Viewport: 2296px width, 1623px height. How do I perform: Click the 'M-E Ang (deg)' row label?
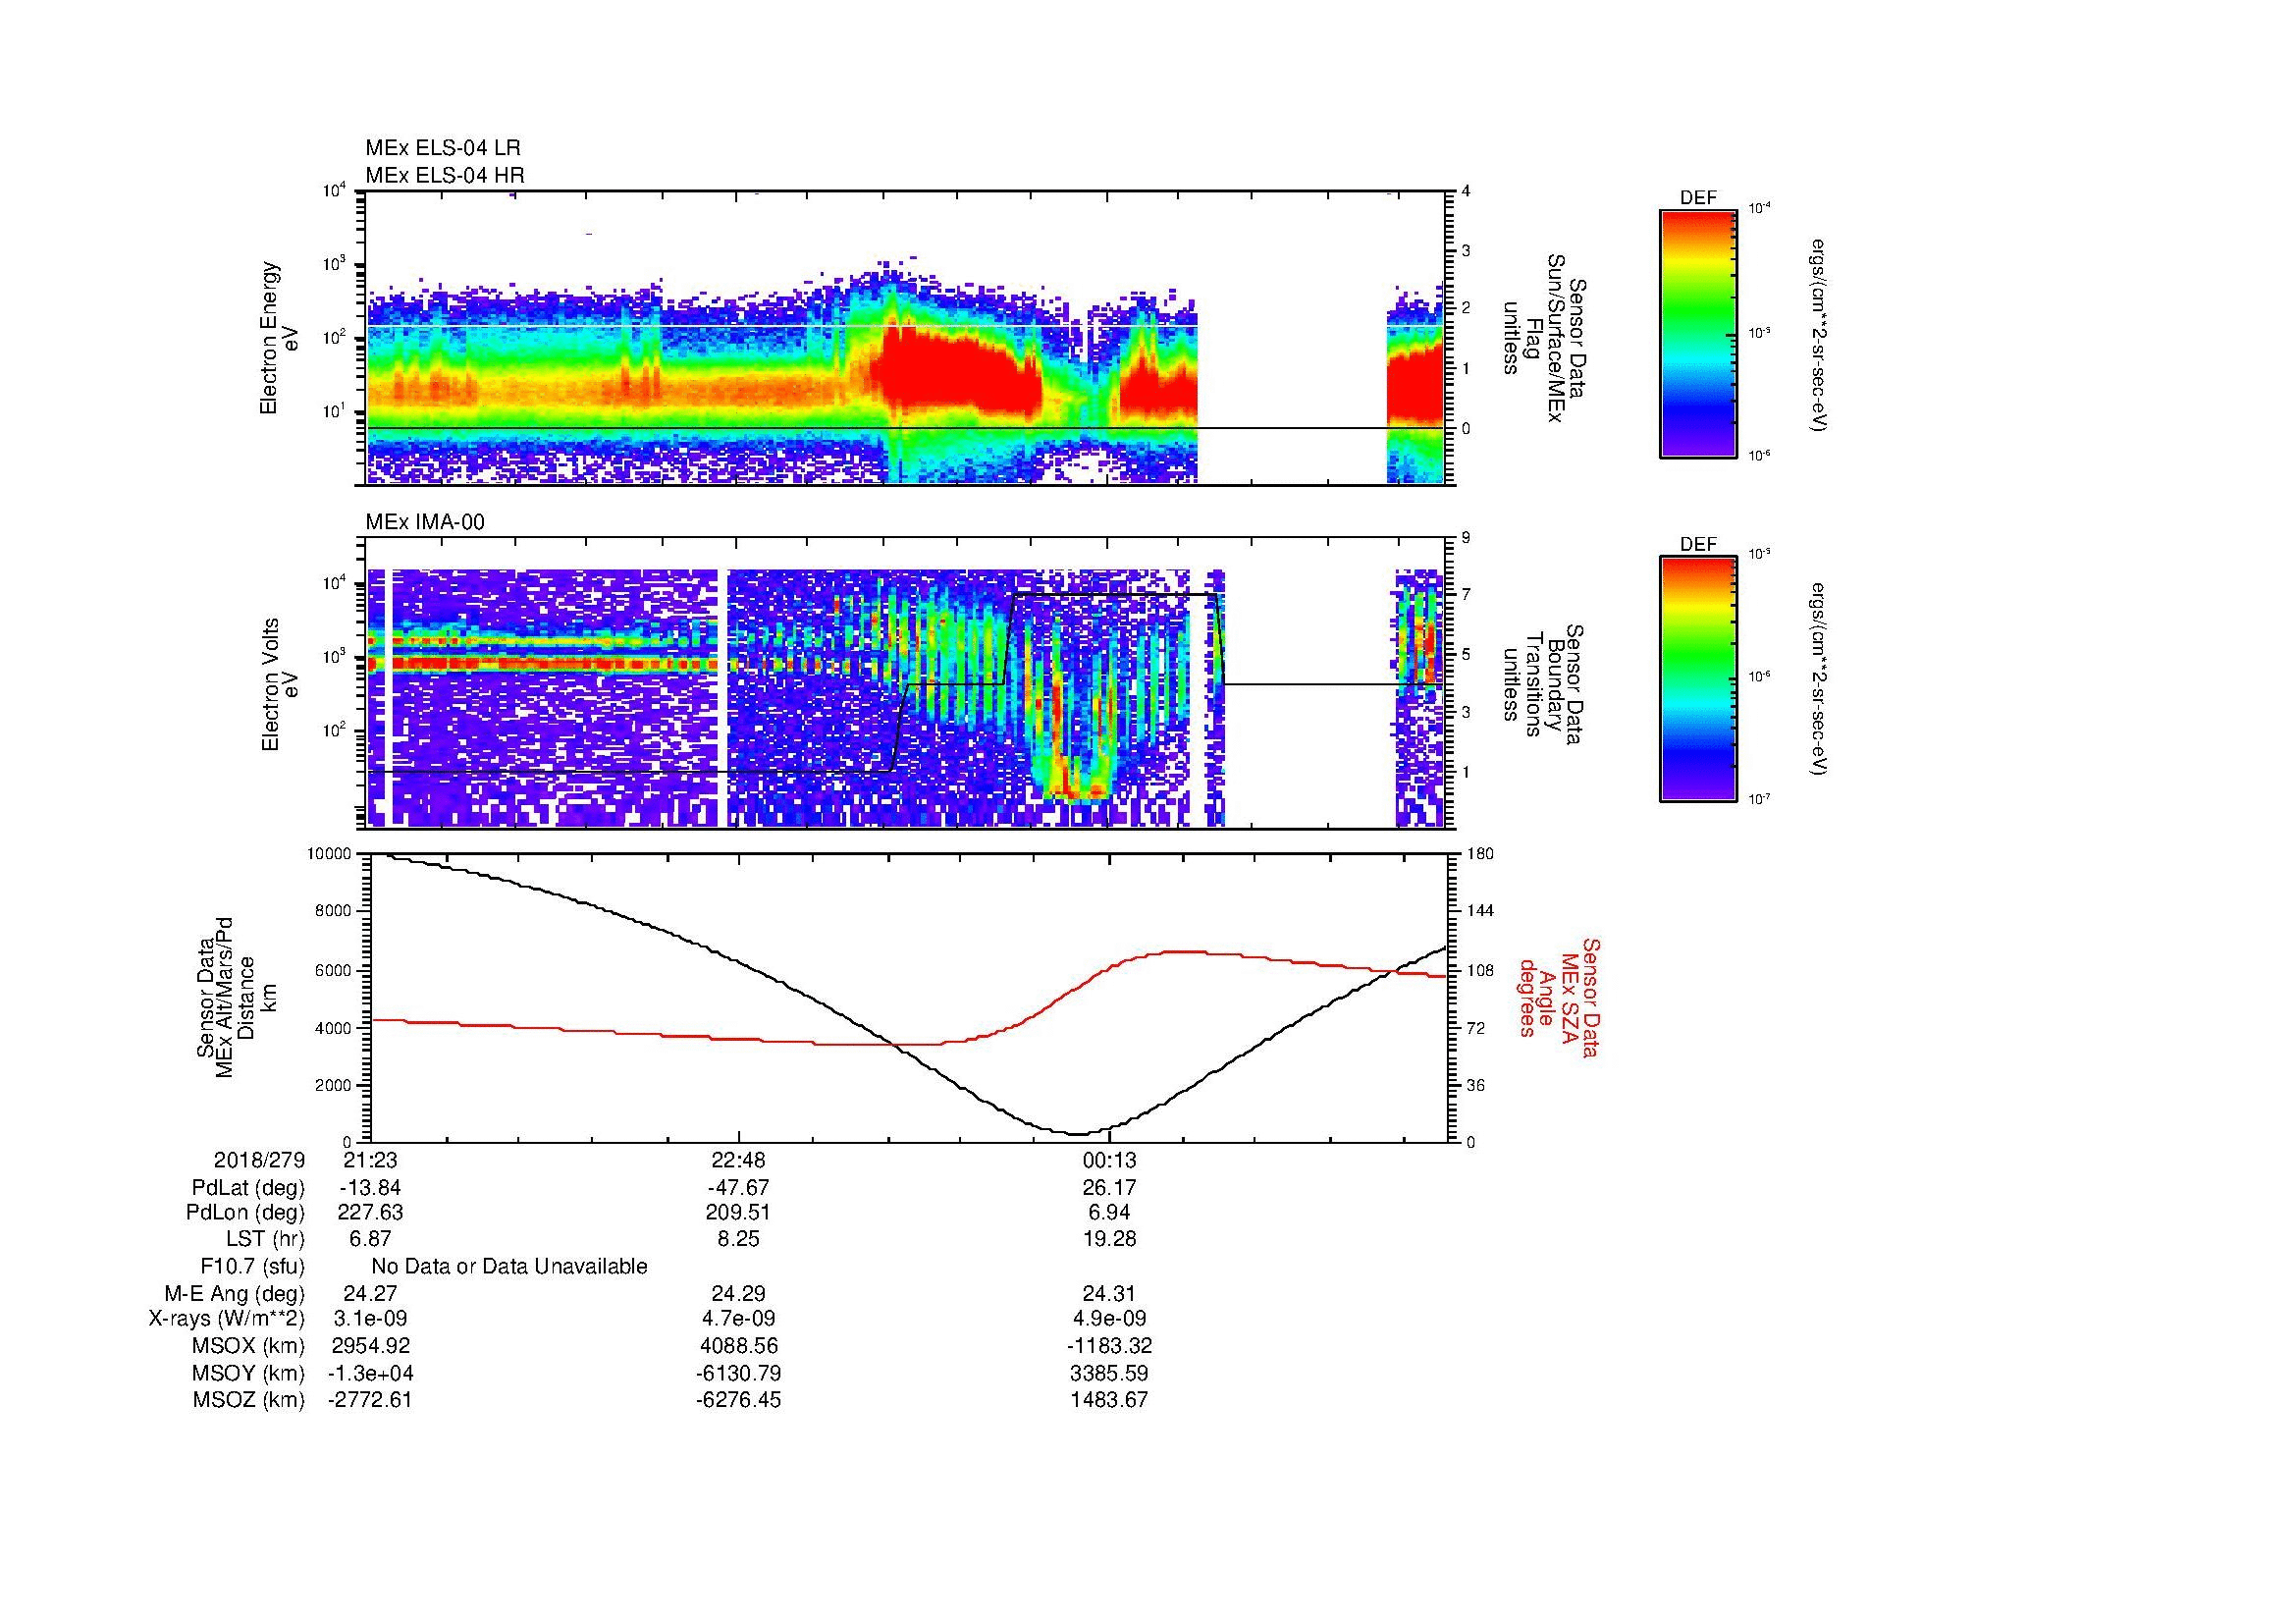(235, 1293)
